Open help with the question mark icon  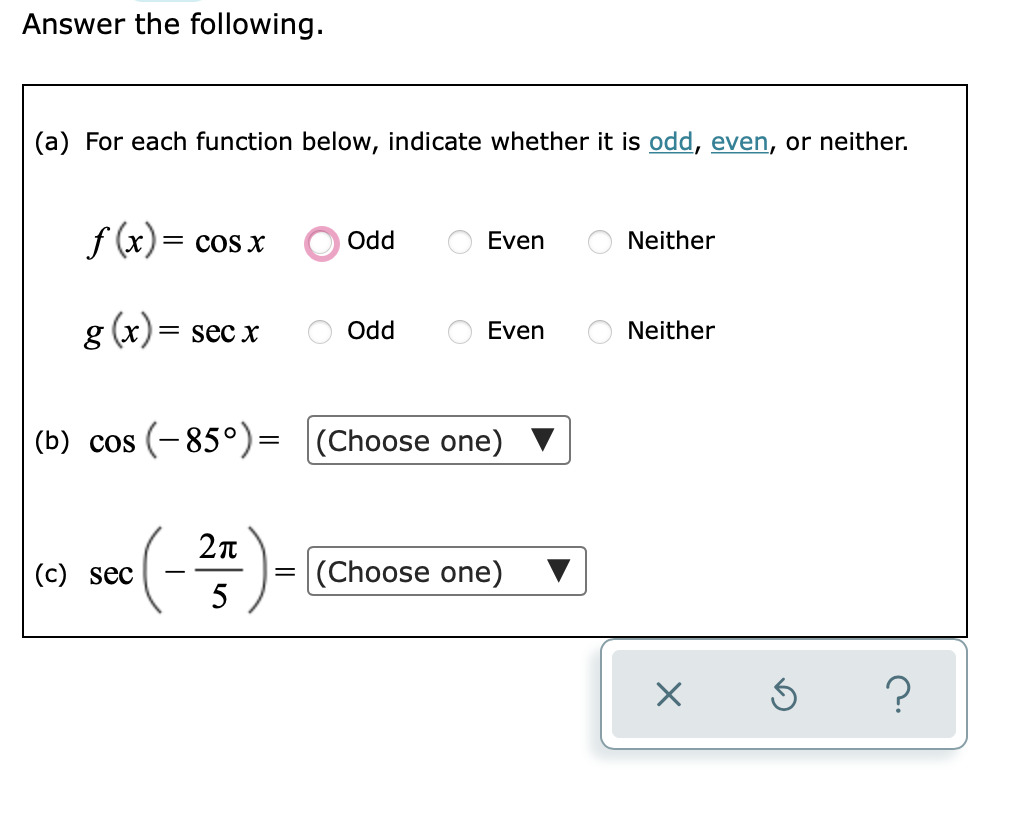[898, 695]
